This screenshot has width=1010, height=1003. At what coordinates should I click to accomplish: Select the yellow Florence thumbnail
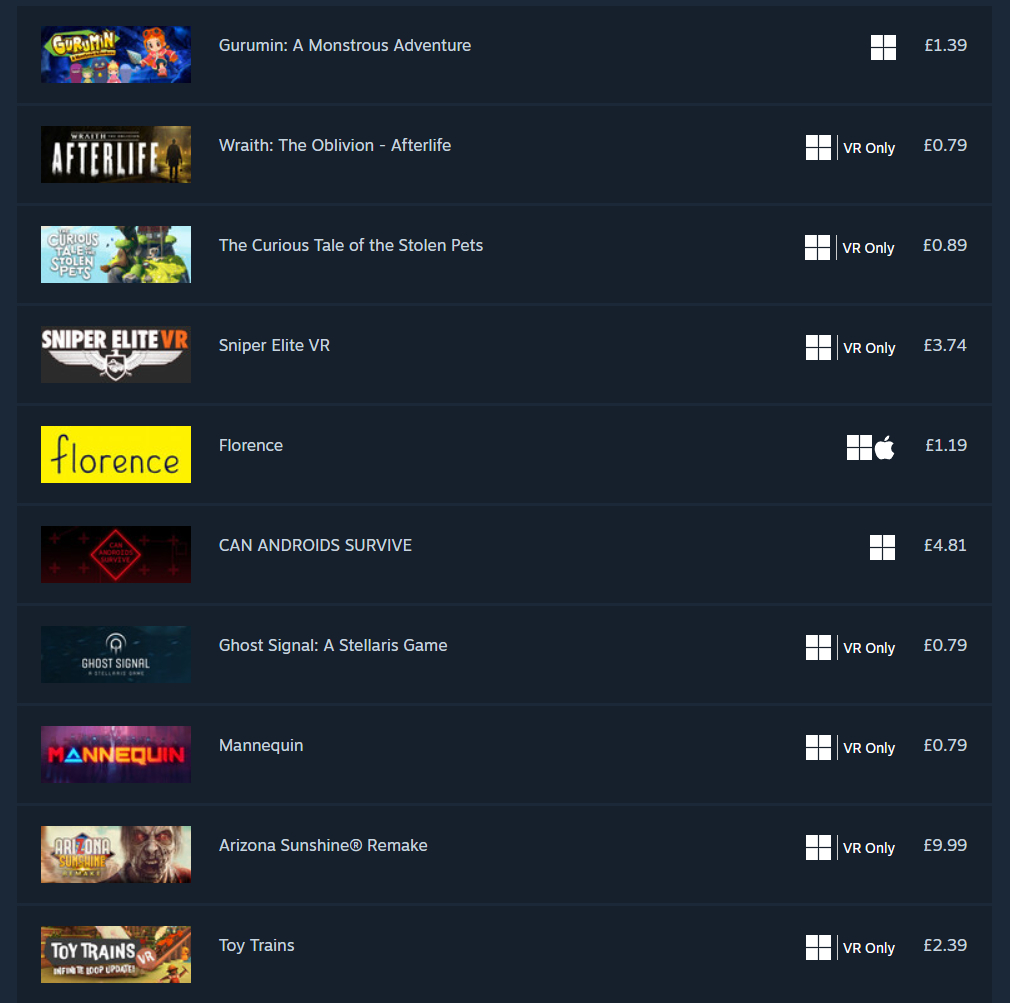pos(116,454)
